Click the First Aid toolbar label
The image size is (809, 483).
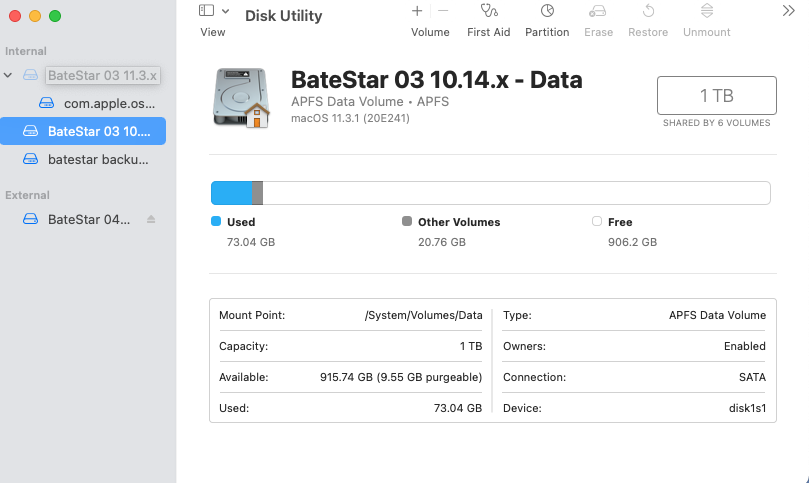489,32
